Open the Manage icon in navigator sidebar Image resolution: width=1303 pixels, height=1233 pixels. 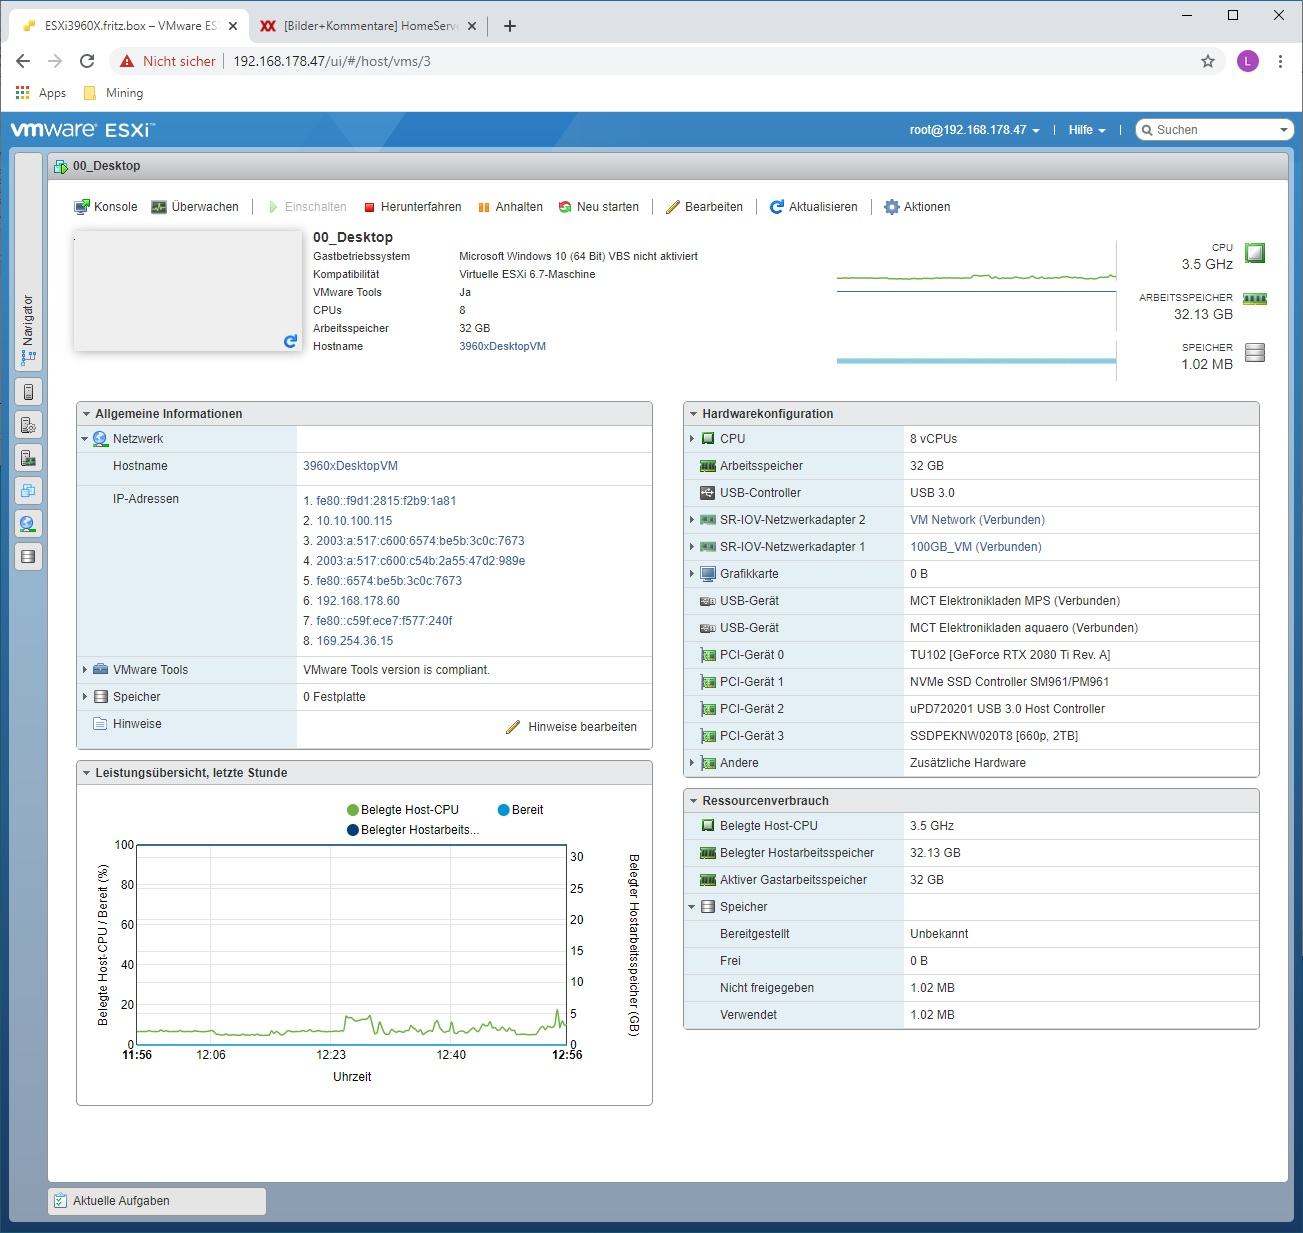[x=28, y=425]
